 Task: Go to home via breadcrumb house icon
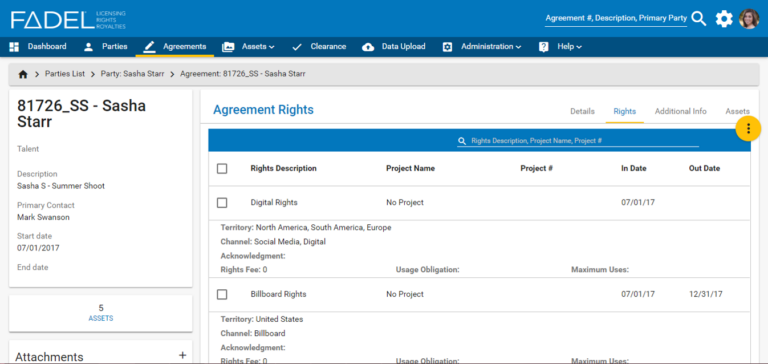coord(23,74)
